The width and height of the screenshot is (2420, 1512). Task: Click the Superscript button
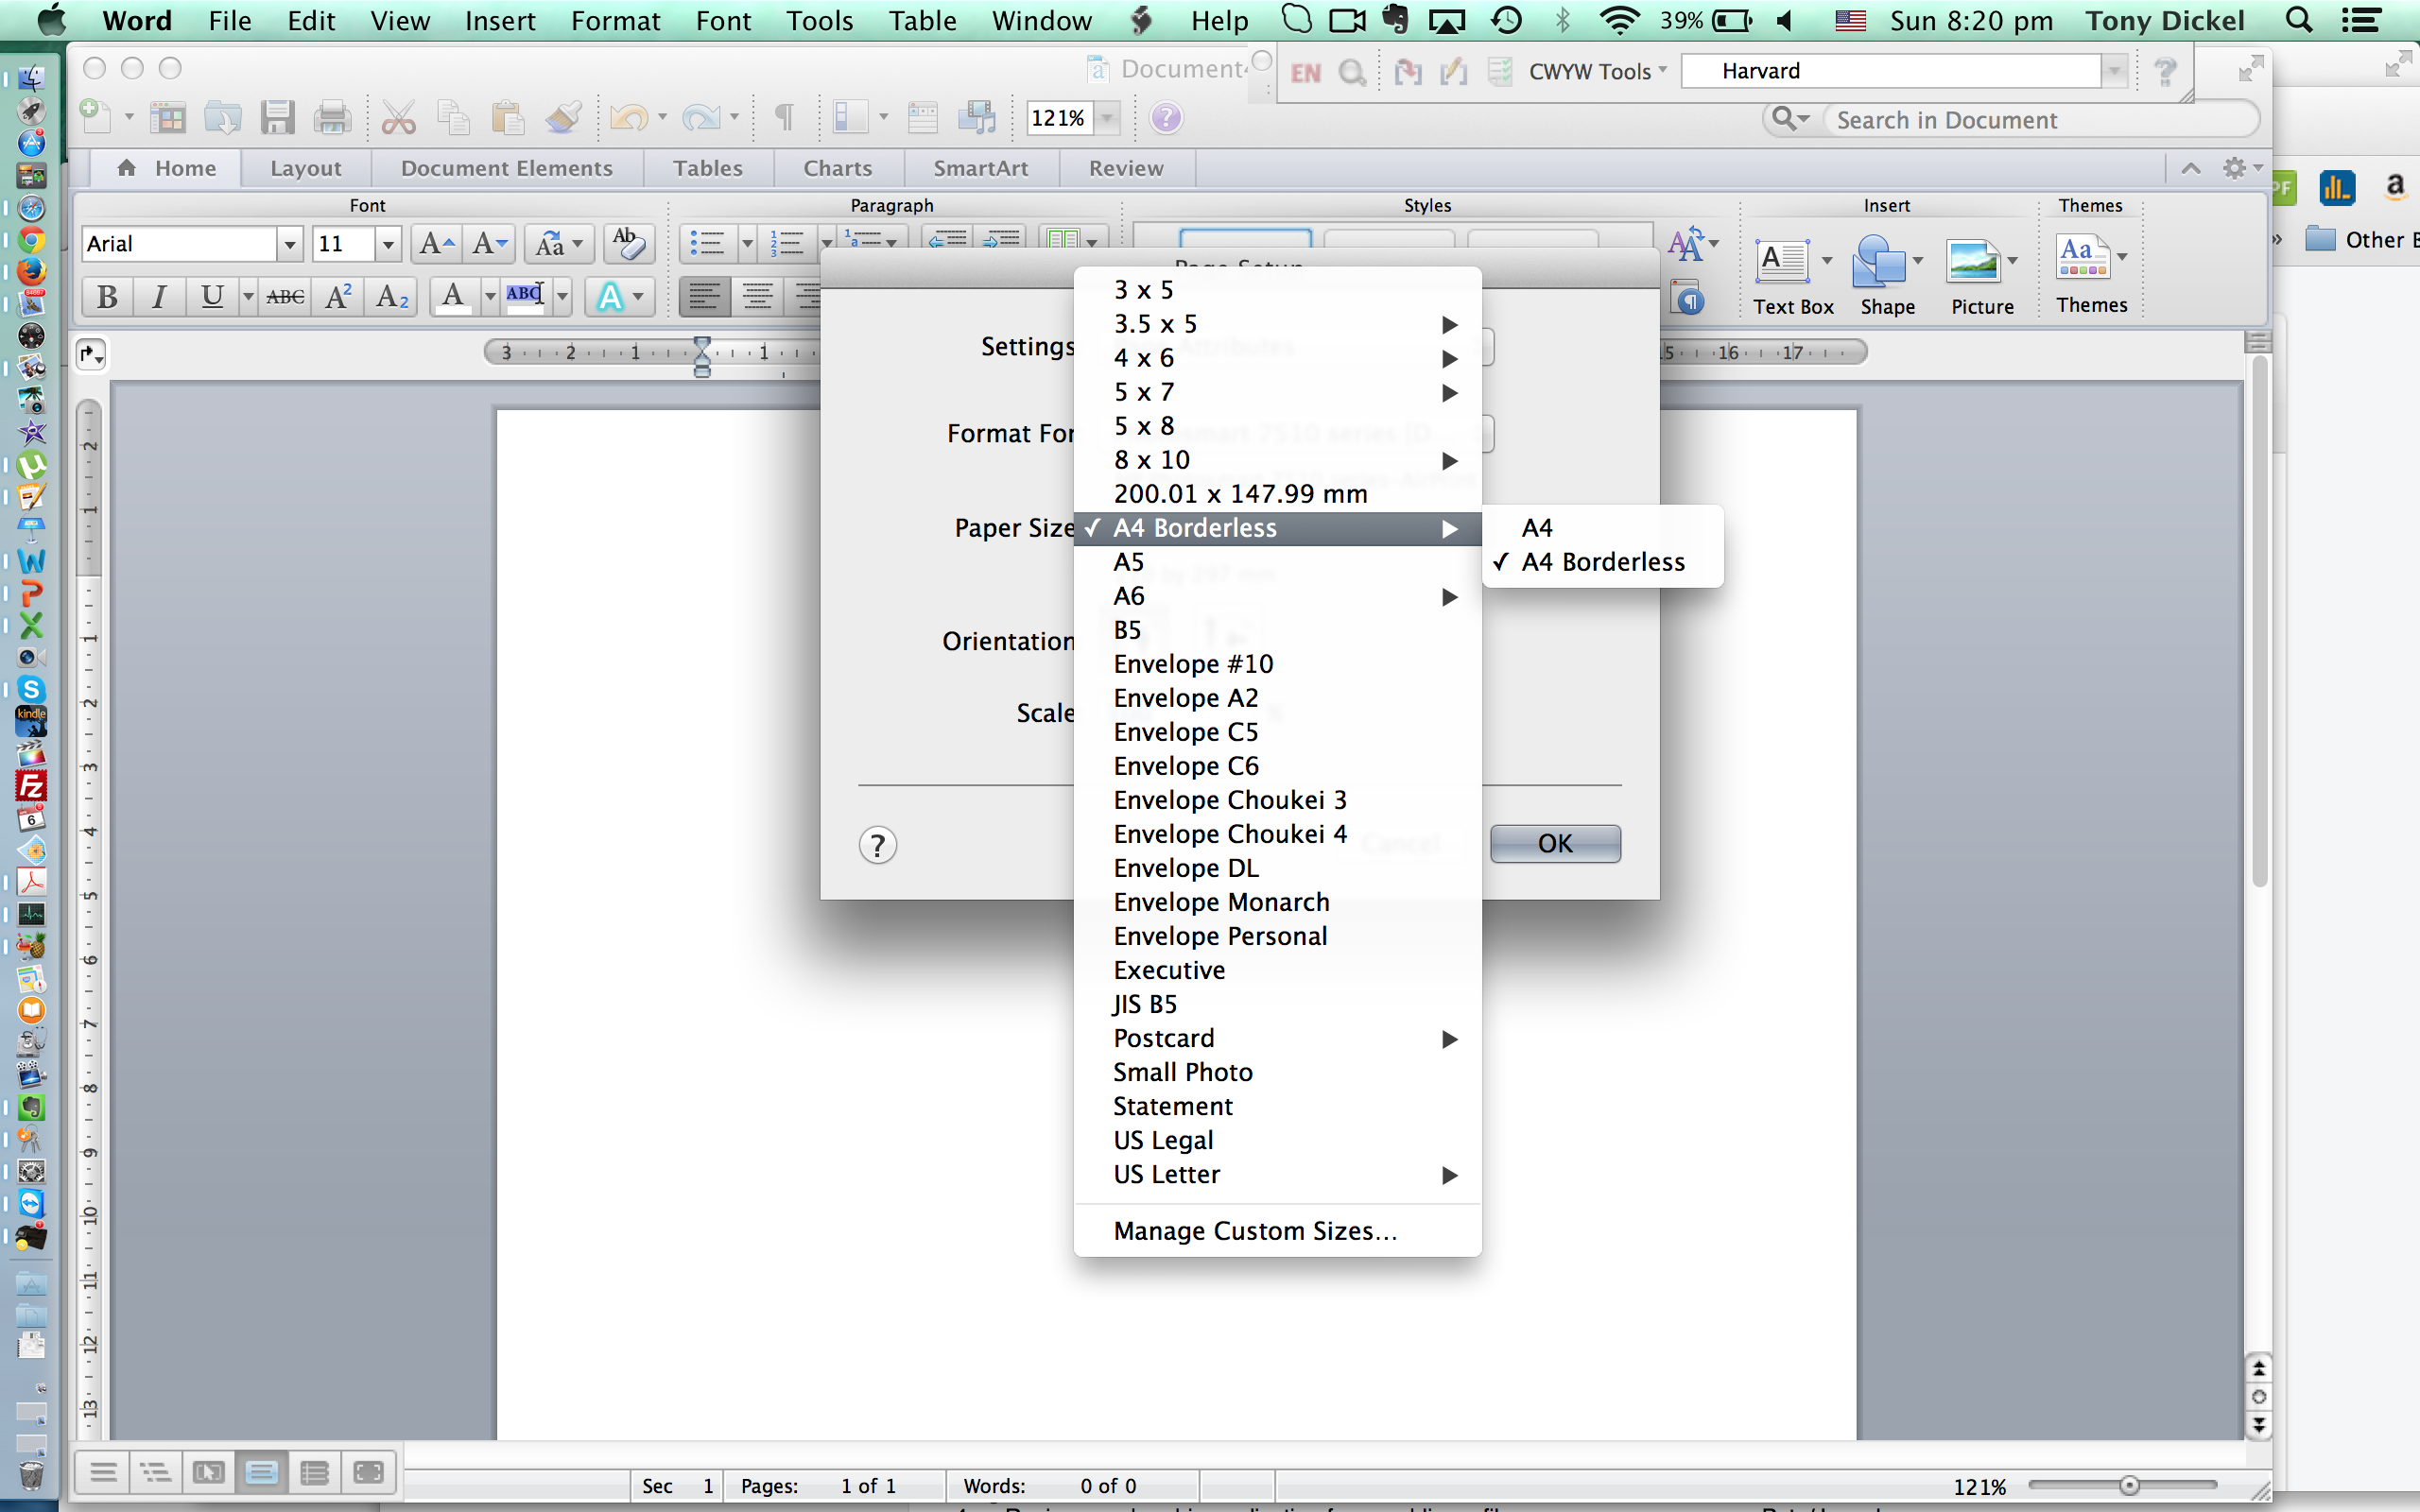pos(338,297)
